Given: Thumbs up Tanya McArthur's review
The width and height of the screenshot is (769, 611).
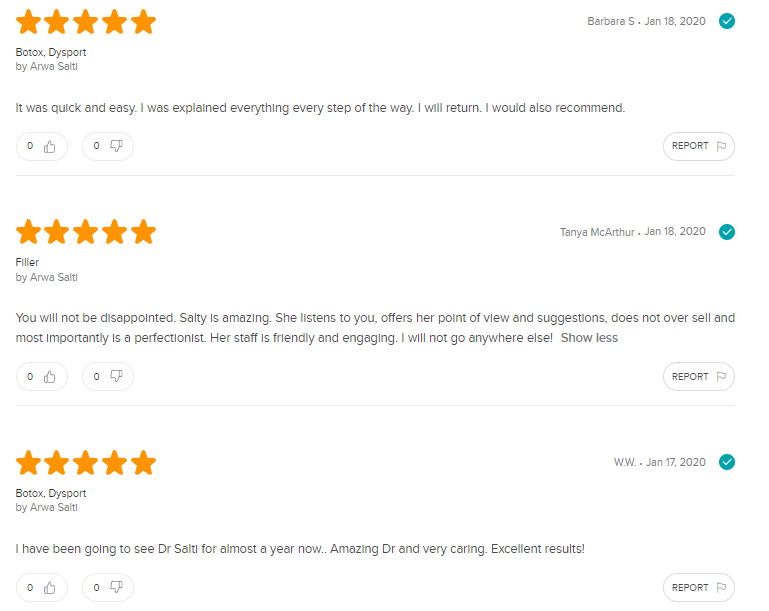Looking at the screenshot, I should pos(42,377).
